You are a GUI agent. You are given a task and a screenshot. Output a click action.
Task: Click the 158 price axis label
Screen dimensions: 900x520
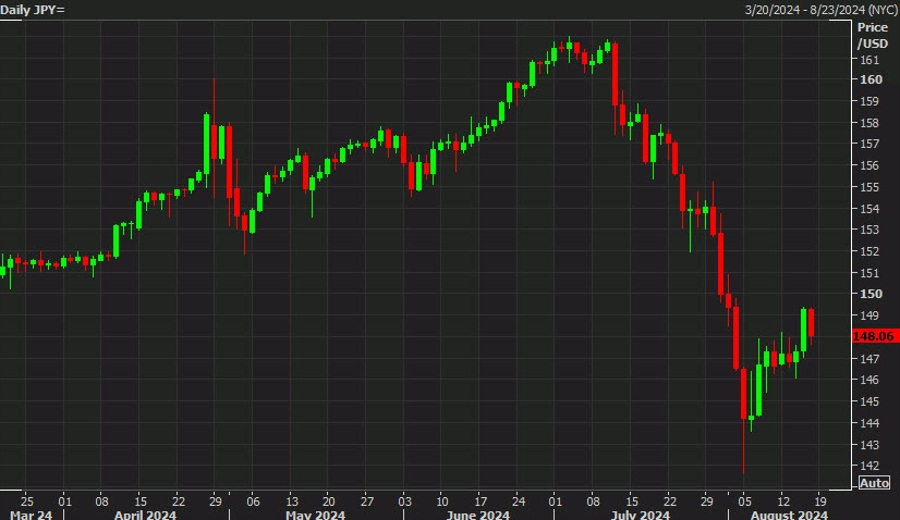tap(869, 123)
